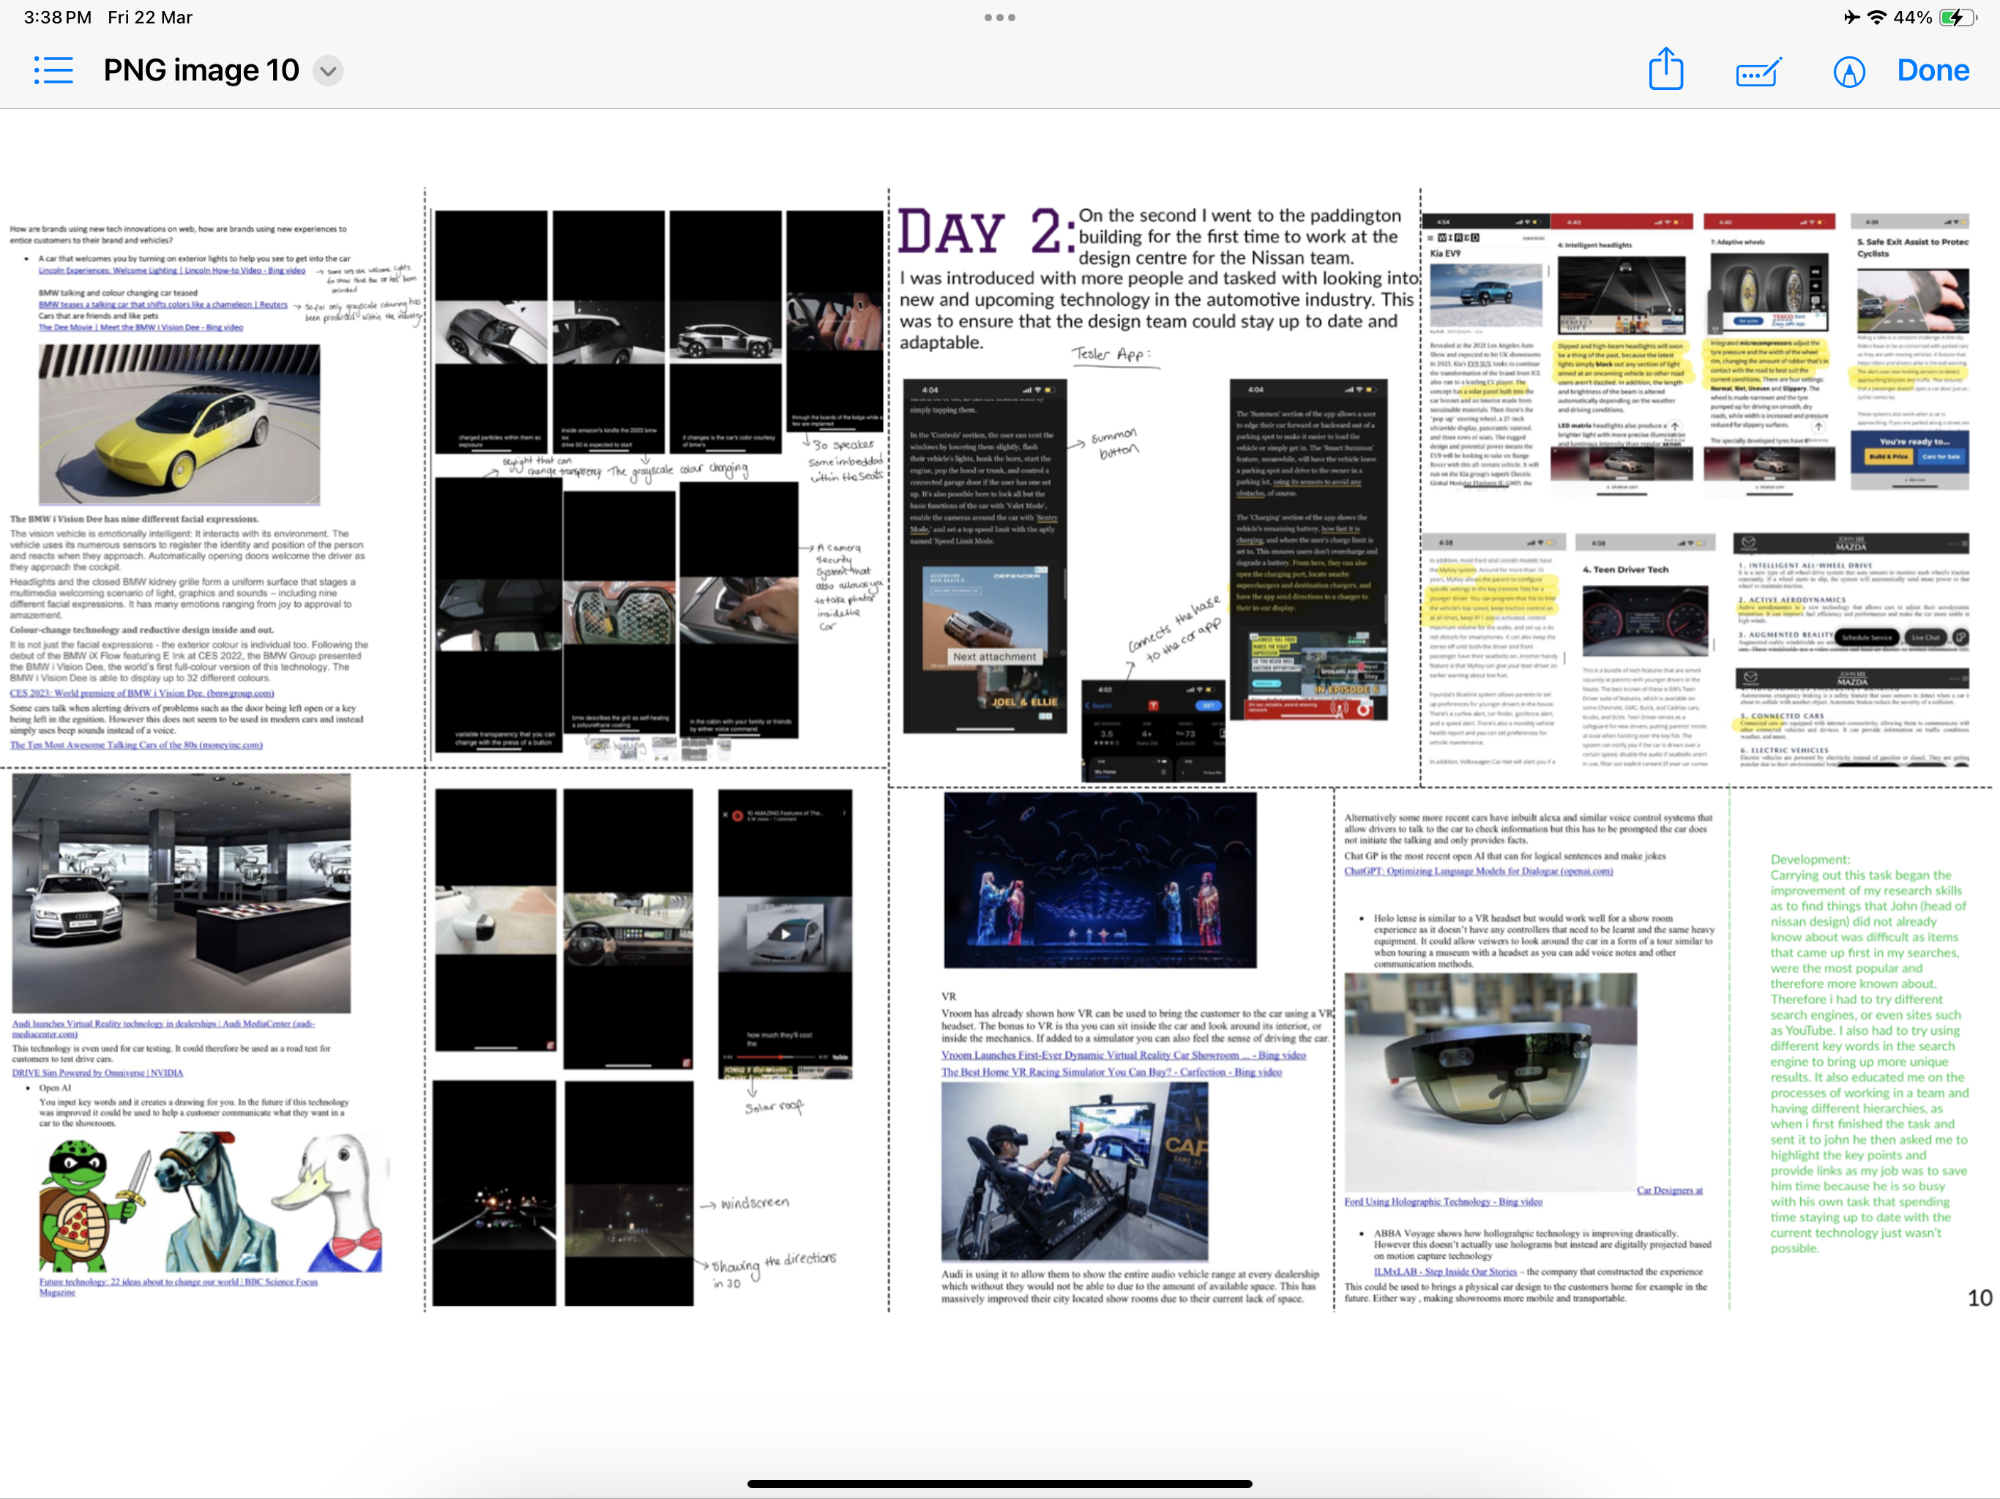The width and height of the screenshot is (2000, 1499).
Task: Tap the PNG image 10 title text
Action: (x=201, y=70)
